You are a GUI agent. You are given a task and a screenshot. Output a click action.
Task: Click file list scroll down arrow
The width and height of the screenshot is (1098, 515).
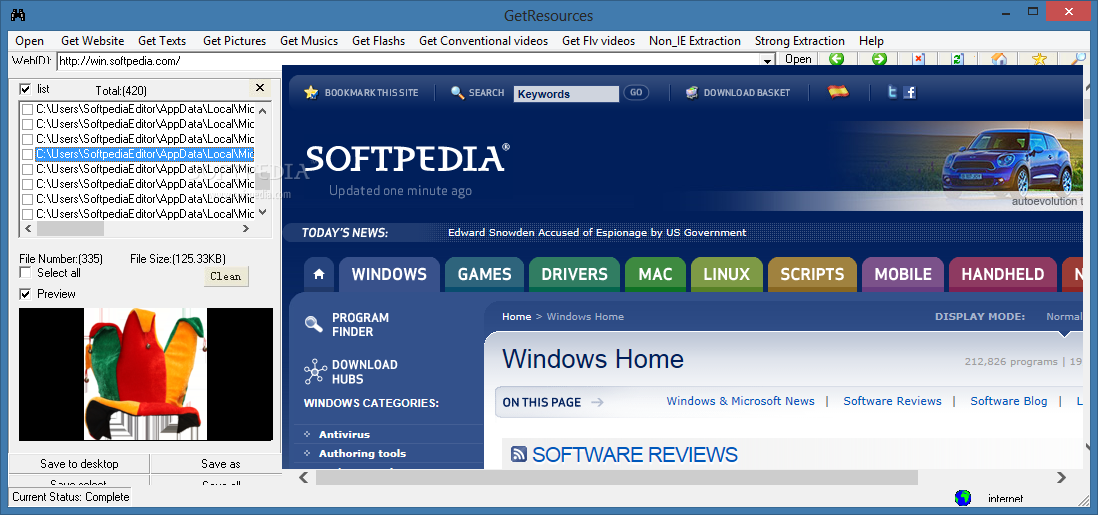click(x=263, y=212)
